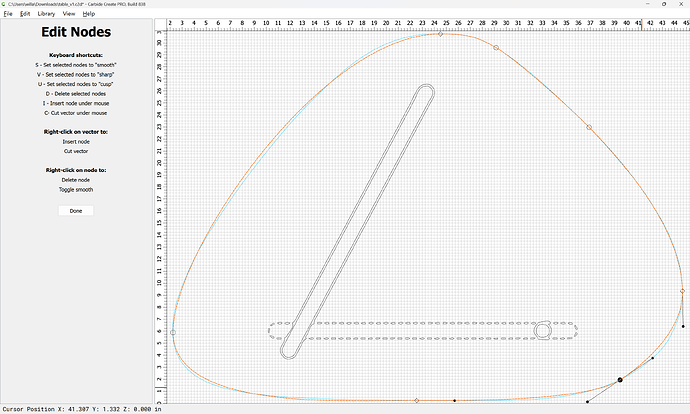Click the black control handle below the right node
Viewport: 690px width, 414px height.
(683, 326)
